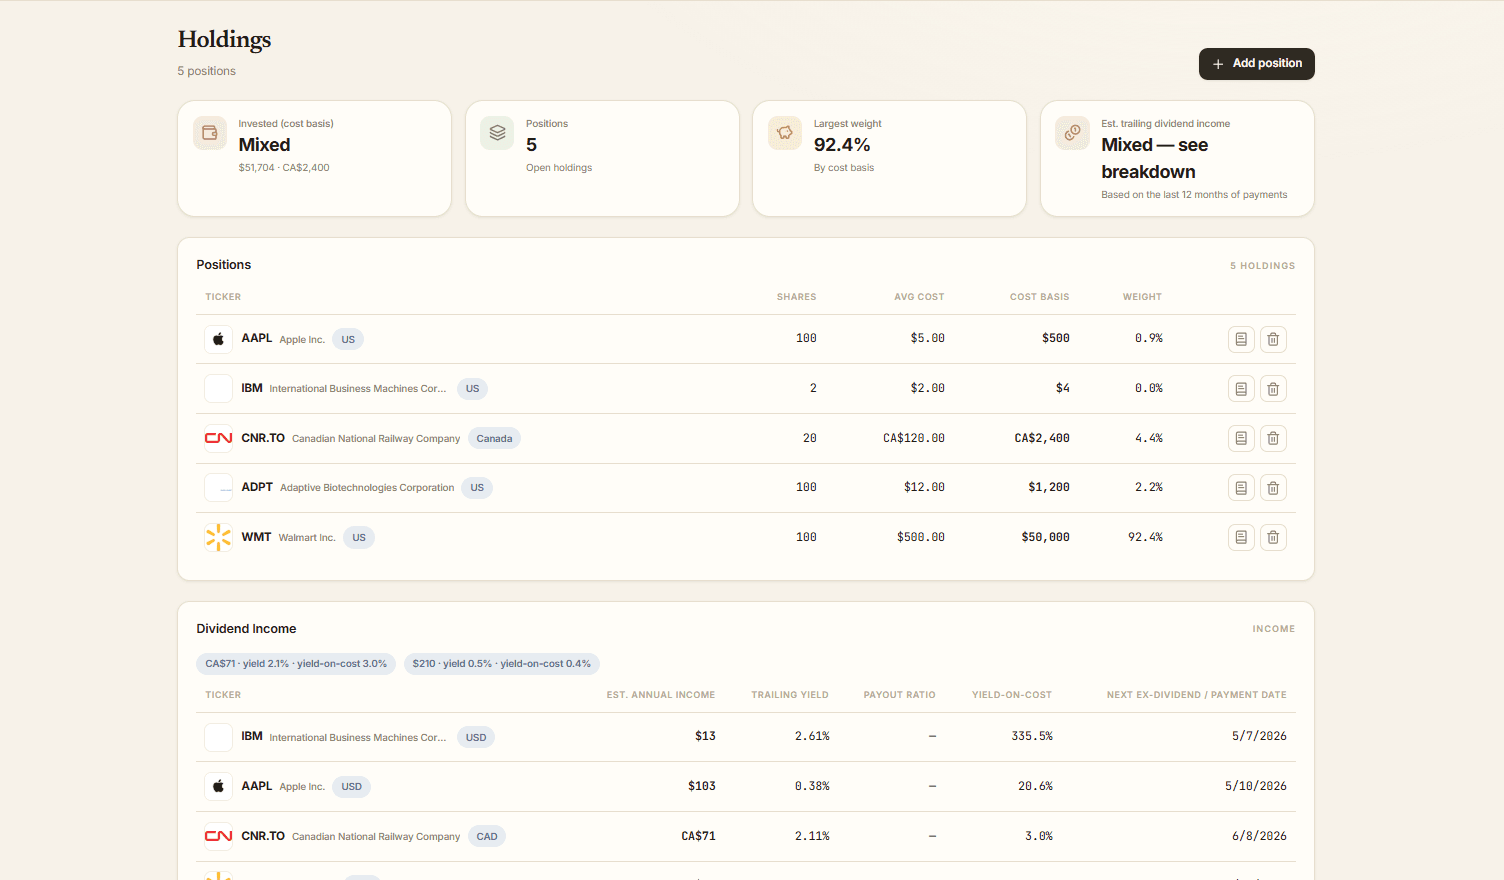Click the USD badge on IBM dividend row
Screen dimensions: 1504x880
point(476,737)
